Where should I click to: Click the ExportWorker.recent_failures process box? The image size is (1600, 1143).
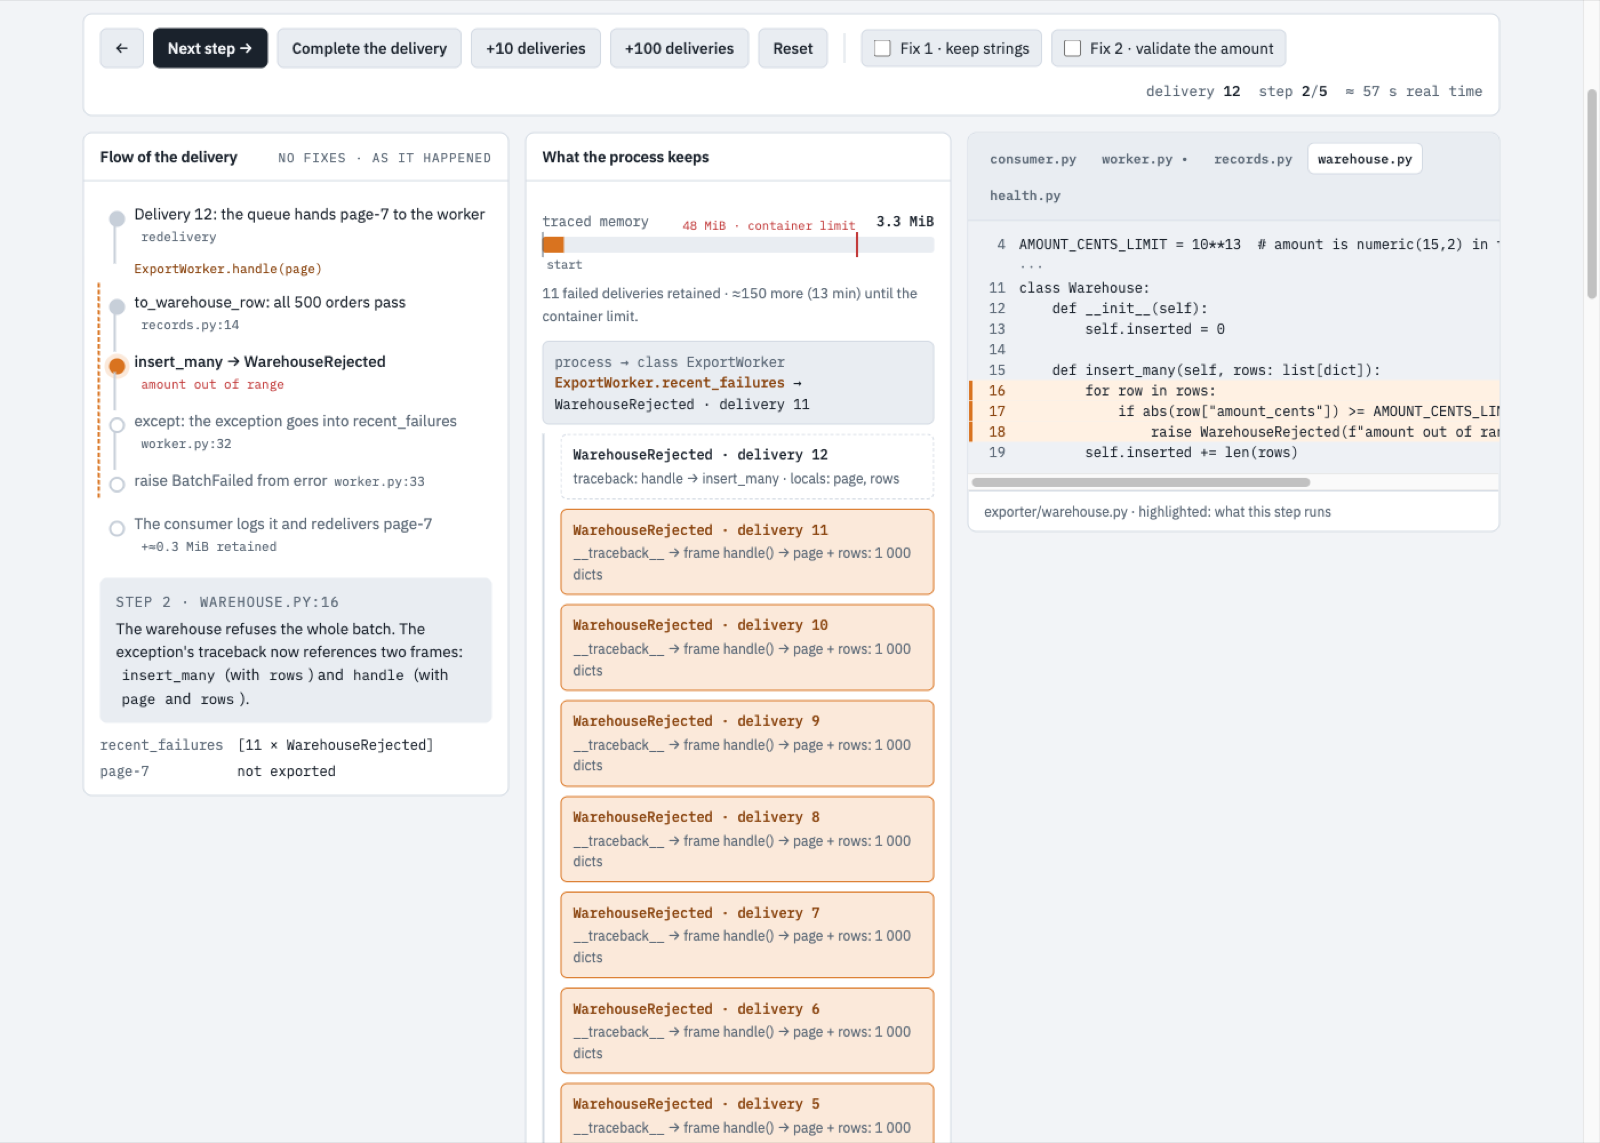tap(738, 383)
